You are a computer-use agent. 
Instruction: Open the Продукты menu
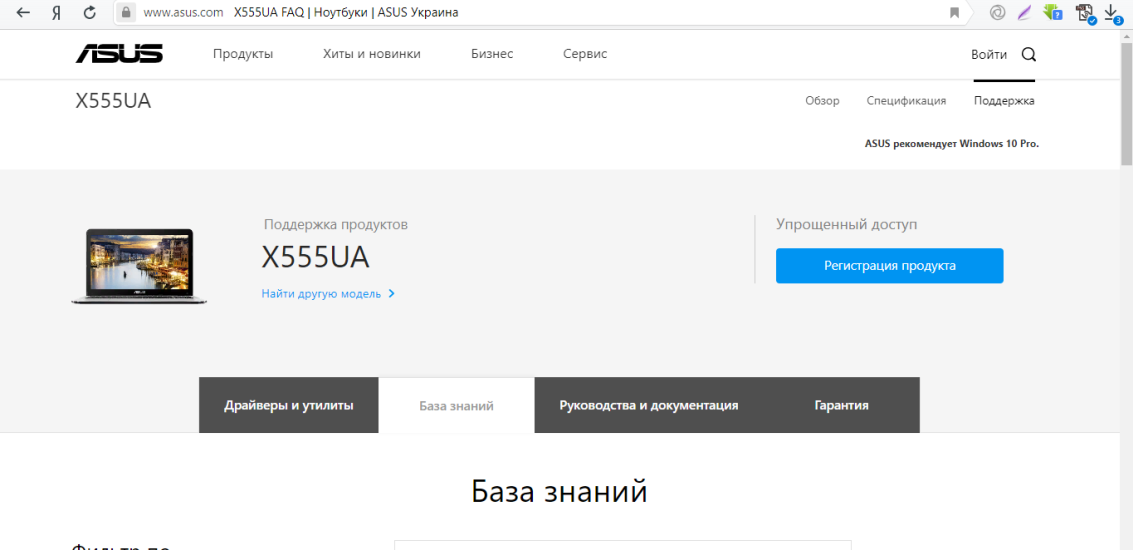[x=243, y=54]
